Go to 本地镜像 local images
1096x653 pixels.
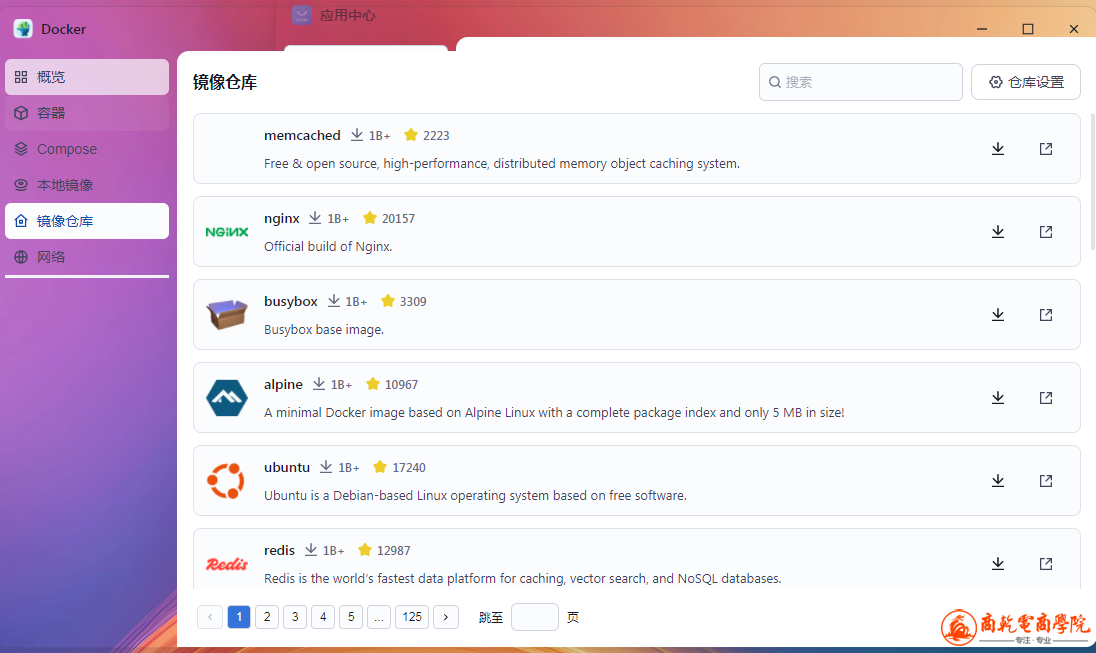(87, 185)
